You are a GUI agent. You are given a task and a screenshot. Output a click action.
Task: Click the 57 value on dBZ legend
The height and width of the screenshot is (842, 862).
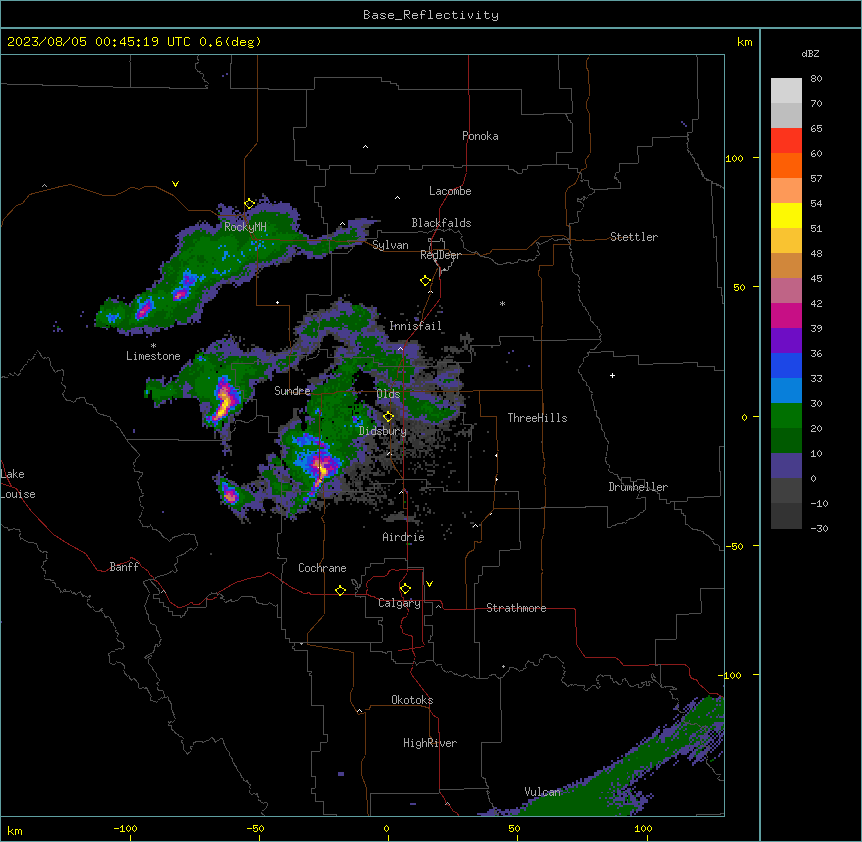tap(816, 179)
